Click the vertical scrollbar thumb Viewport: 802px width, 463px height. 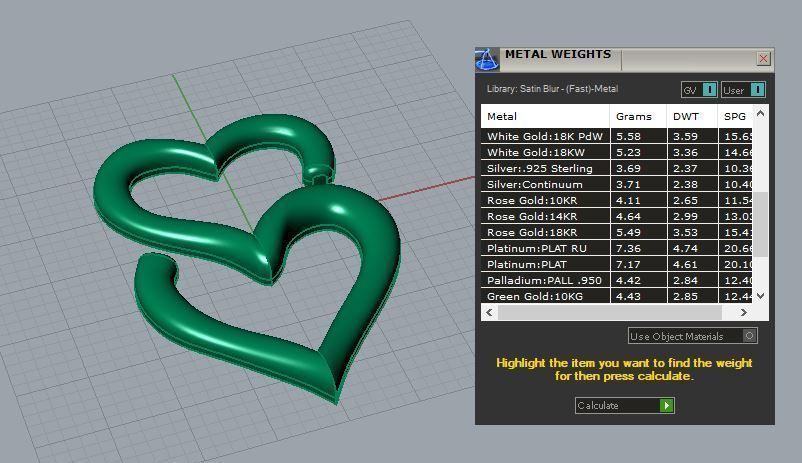coord(761,224)
